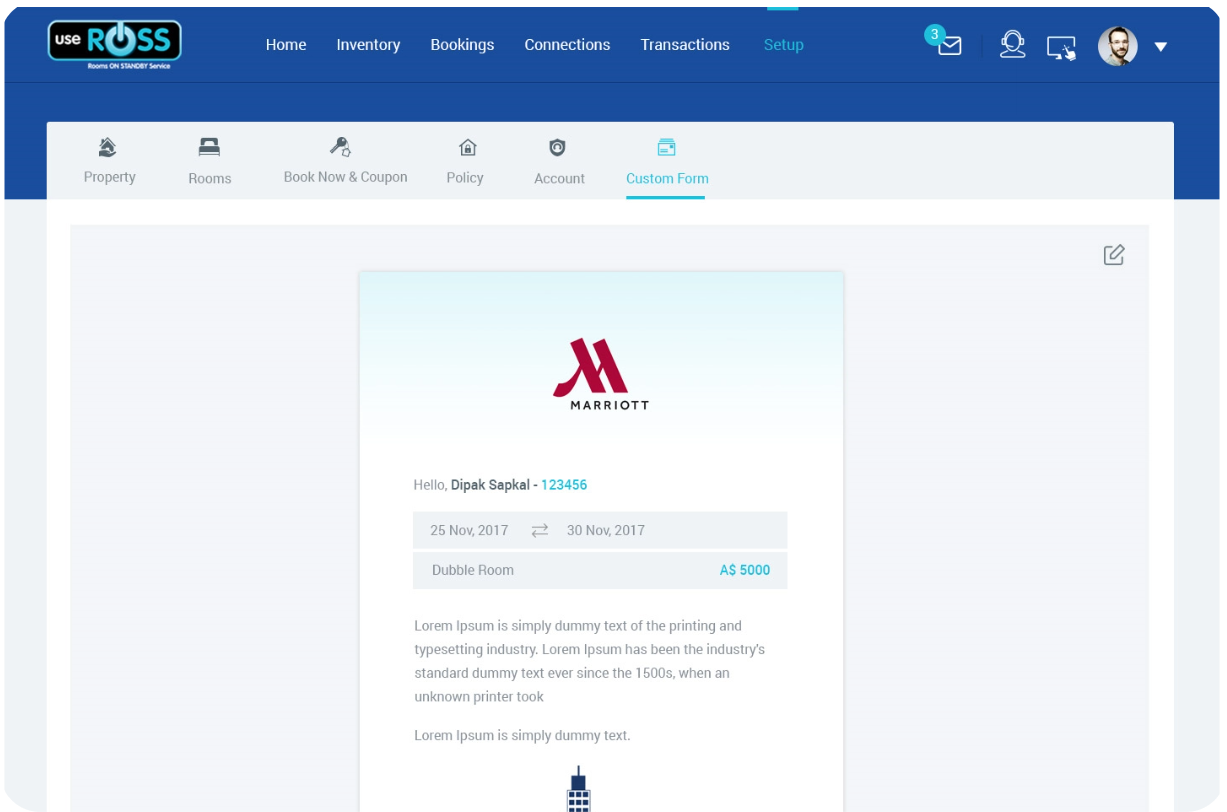Switch to the Policy tab label
This screenshot has height=812, width=1227.
[465, 178]
